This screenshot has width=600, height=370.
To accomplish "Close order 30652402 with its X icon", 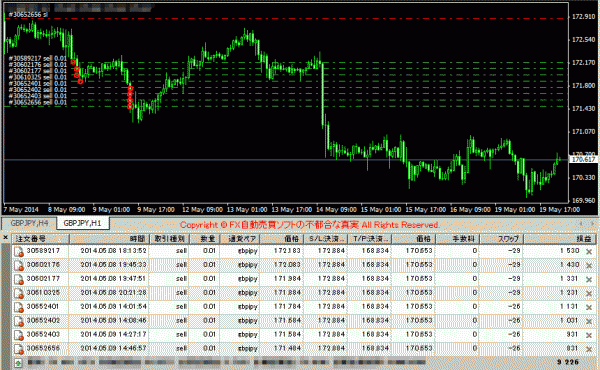I will point(589,321).
